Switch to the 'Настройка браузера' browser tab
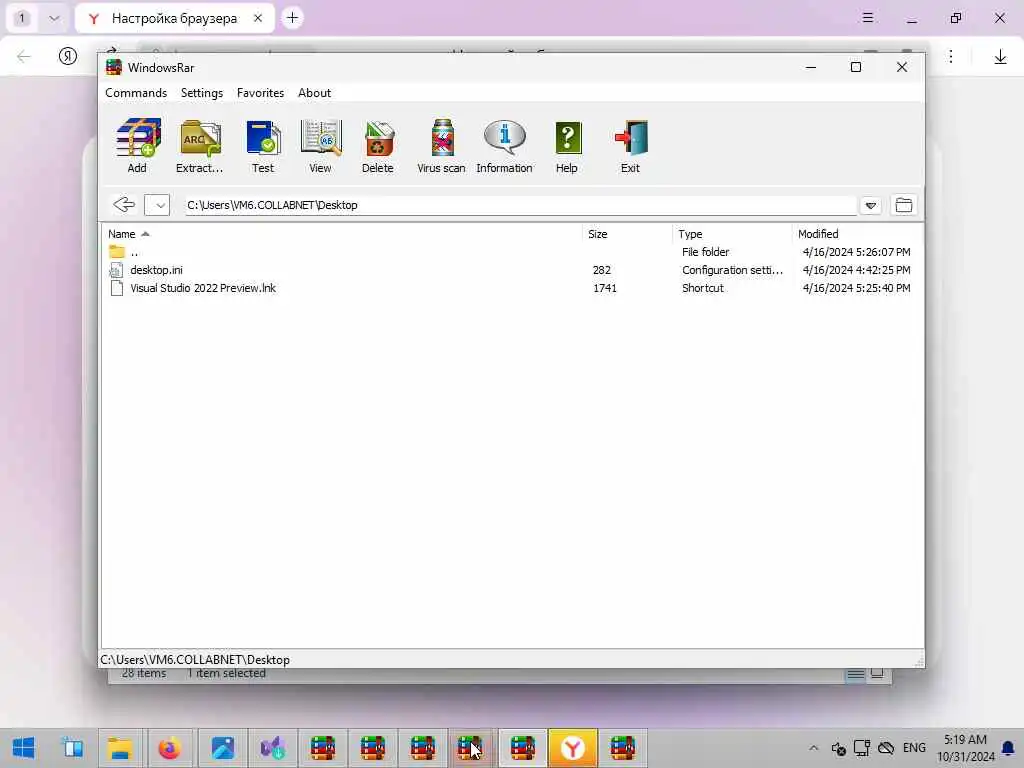This screenshot has width=1024, height=768. click(x=174, y=18)
